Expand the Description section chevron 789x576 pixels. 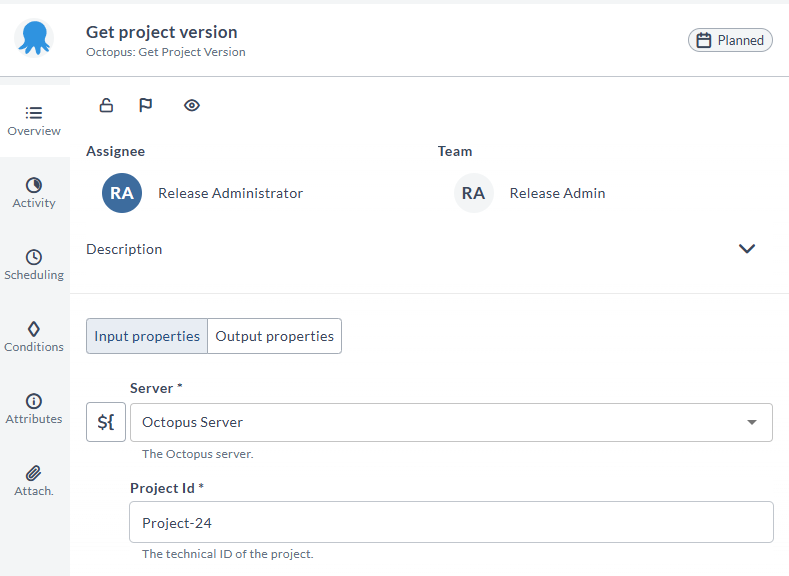point(747,249)
